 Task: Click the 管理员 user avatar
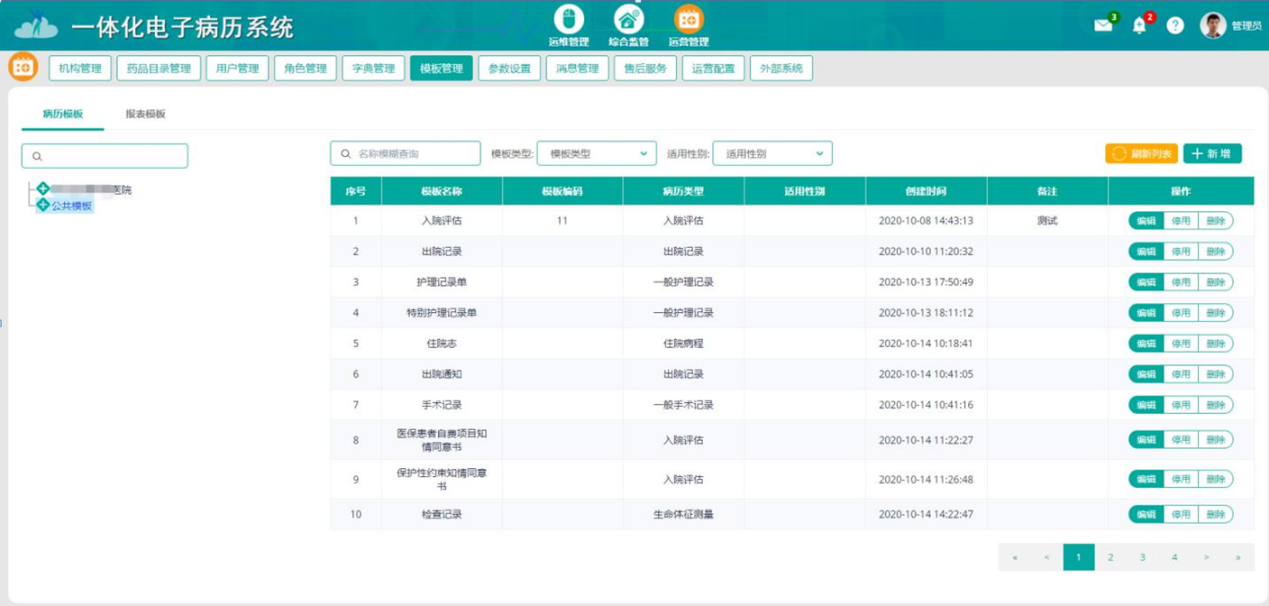click(x=1213, y=25)
